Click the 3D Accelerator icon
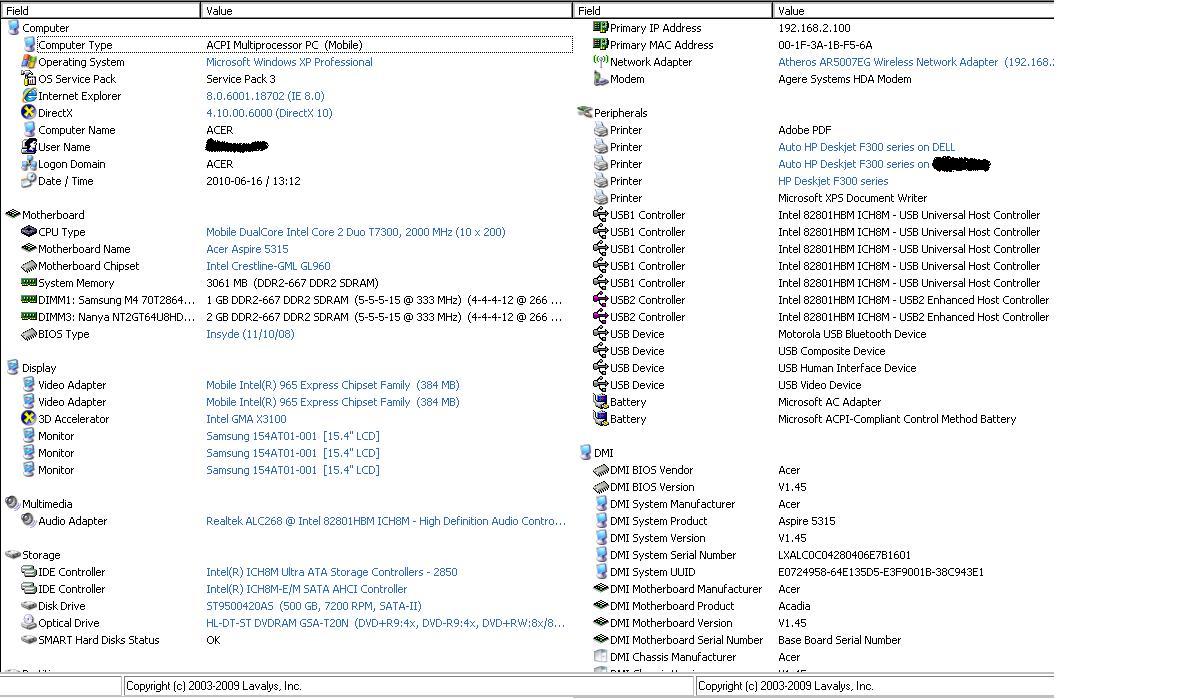Viewport: 1190px width, 699px height. point(29,418)
